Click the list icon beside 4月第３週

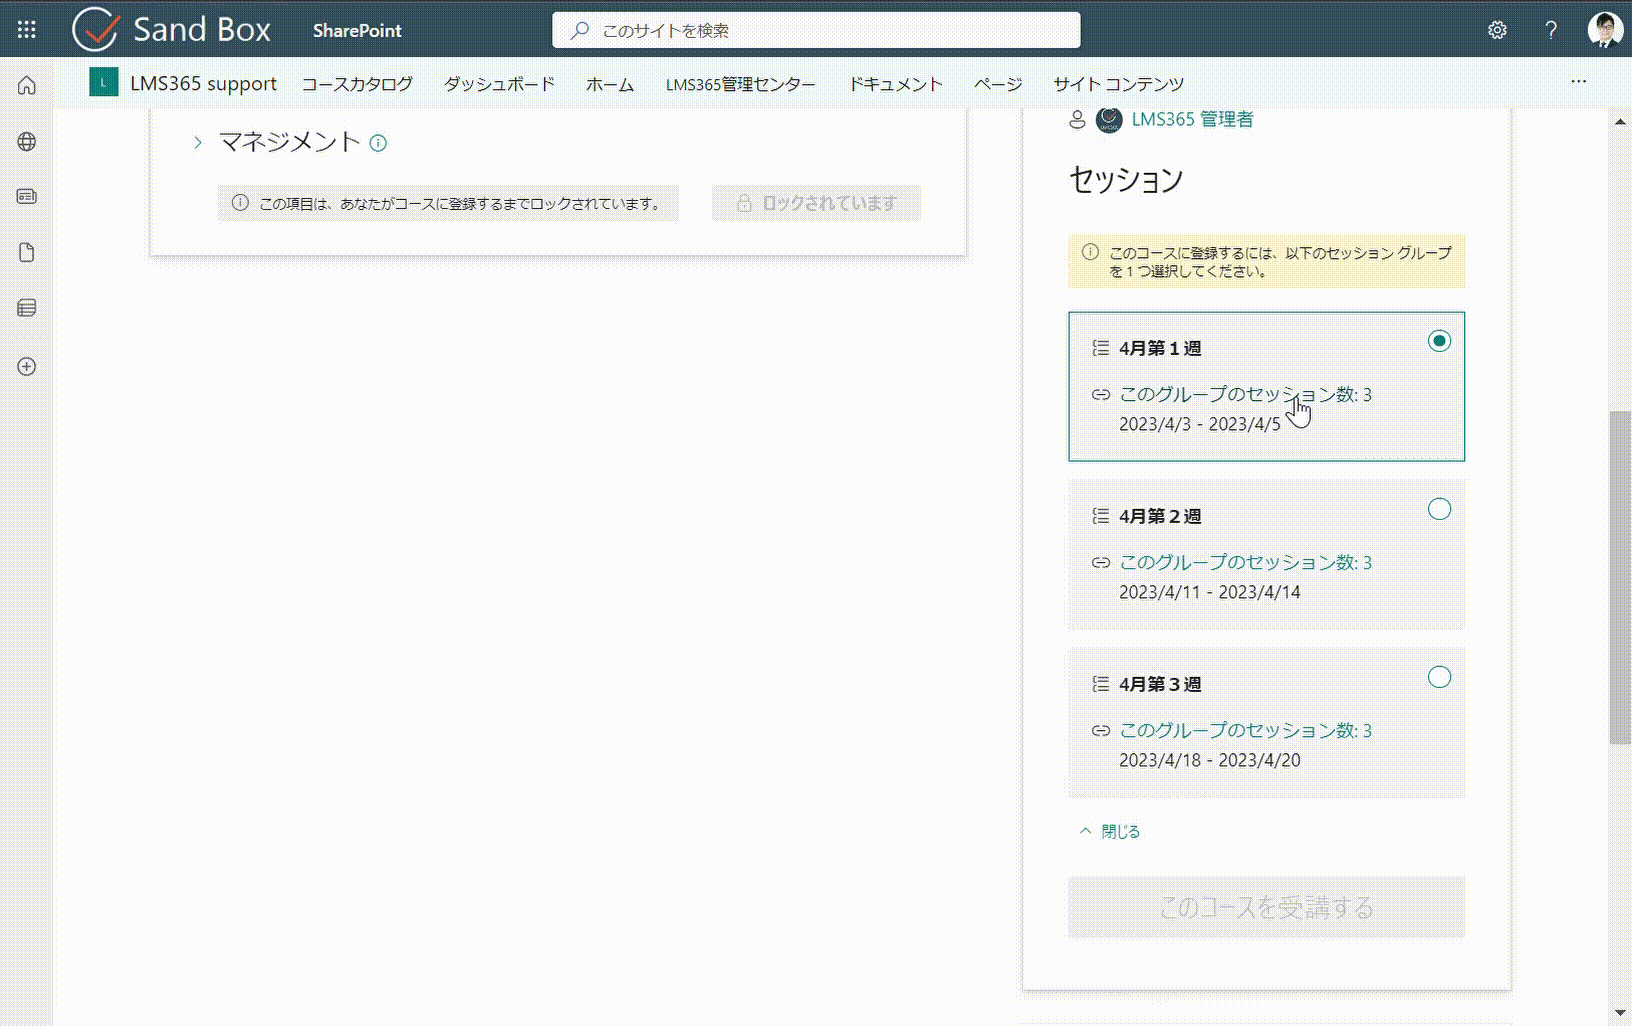click(x=1101, y=684)
